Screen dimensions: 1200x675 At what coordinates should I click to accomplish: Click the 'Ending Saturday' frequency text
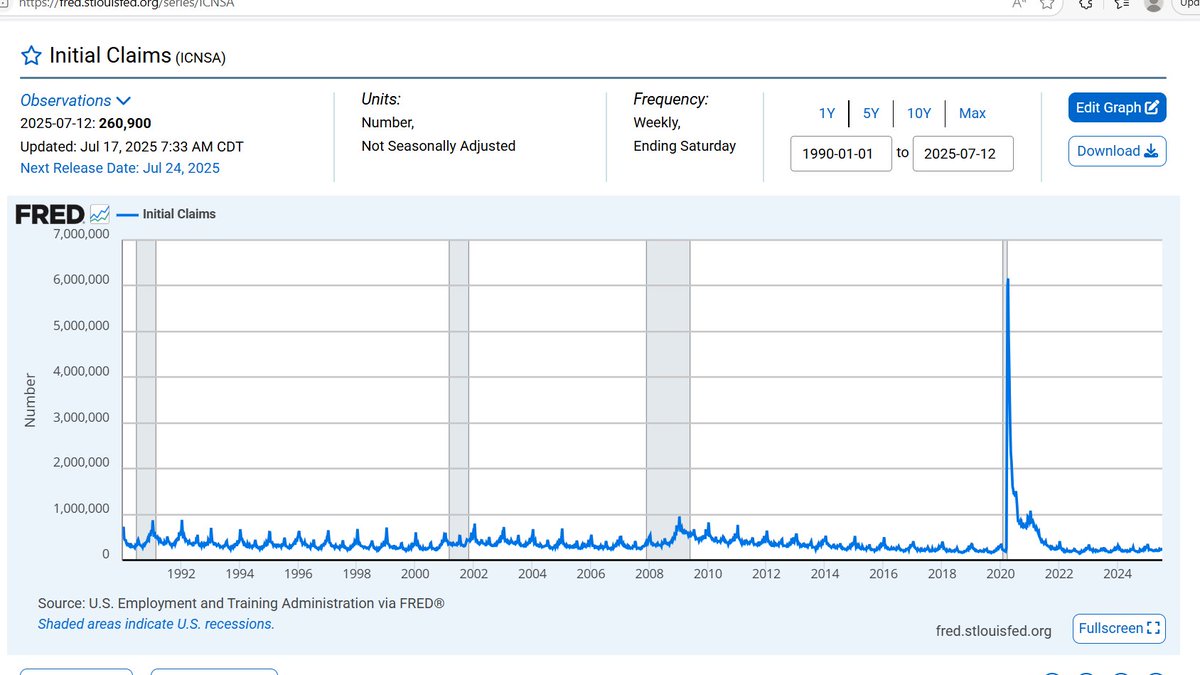click(x=684, y=146)
